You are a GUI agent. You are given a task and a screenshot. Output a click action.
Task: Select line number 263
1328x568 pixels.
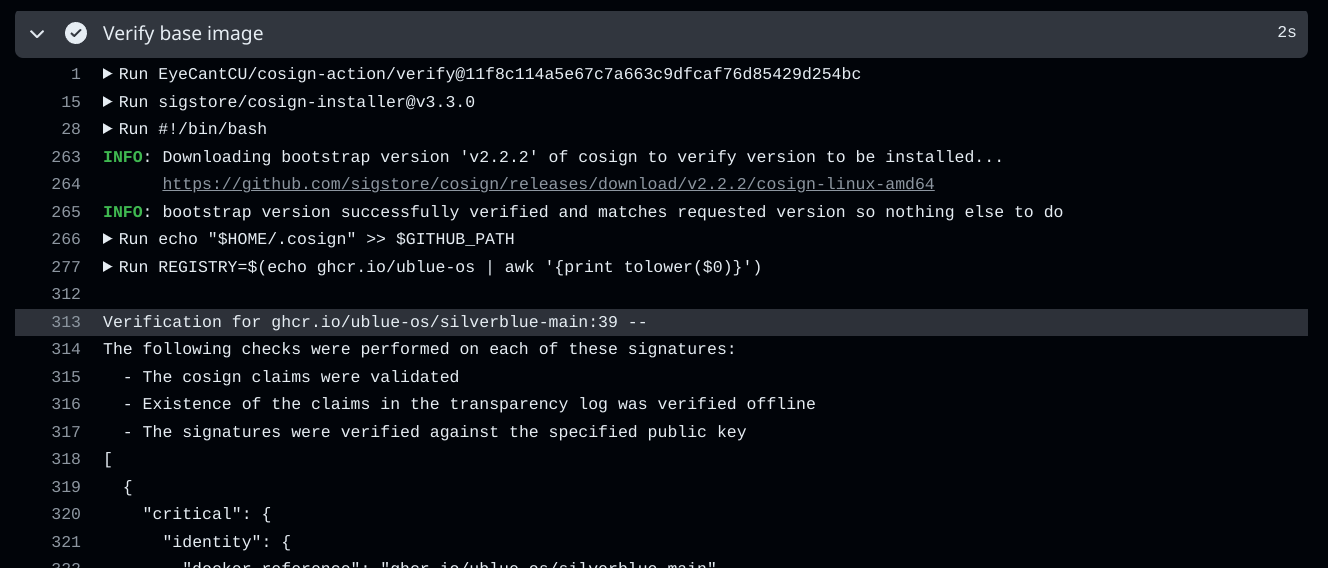(x=66, y=157)
